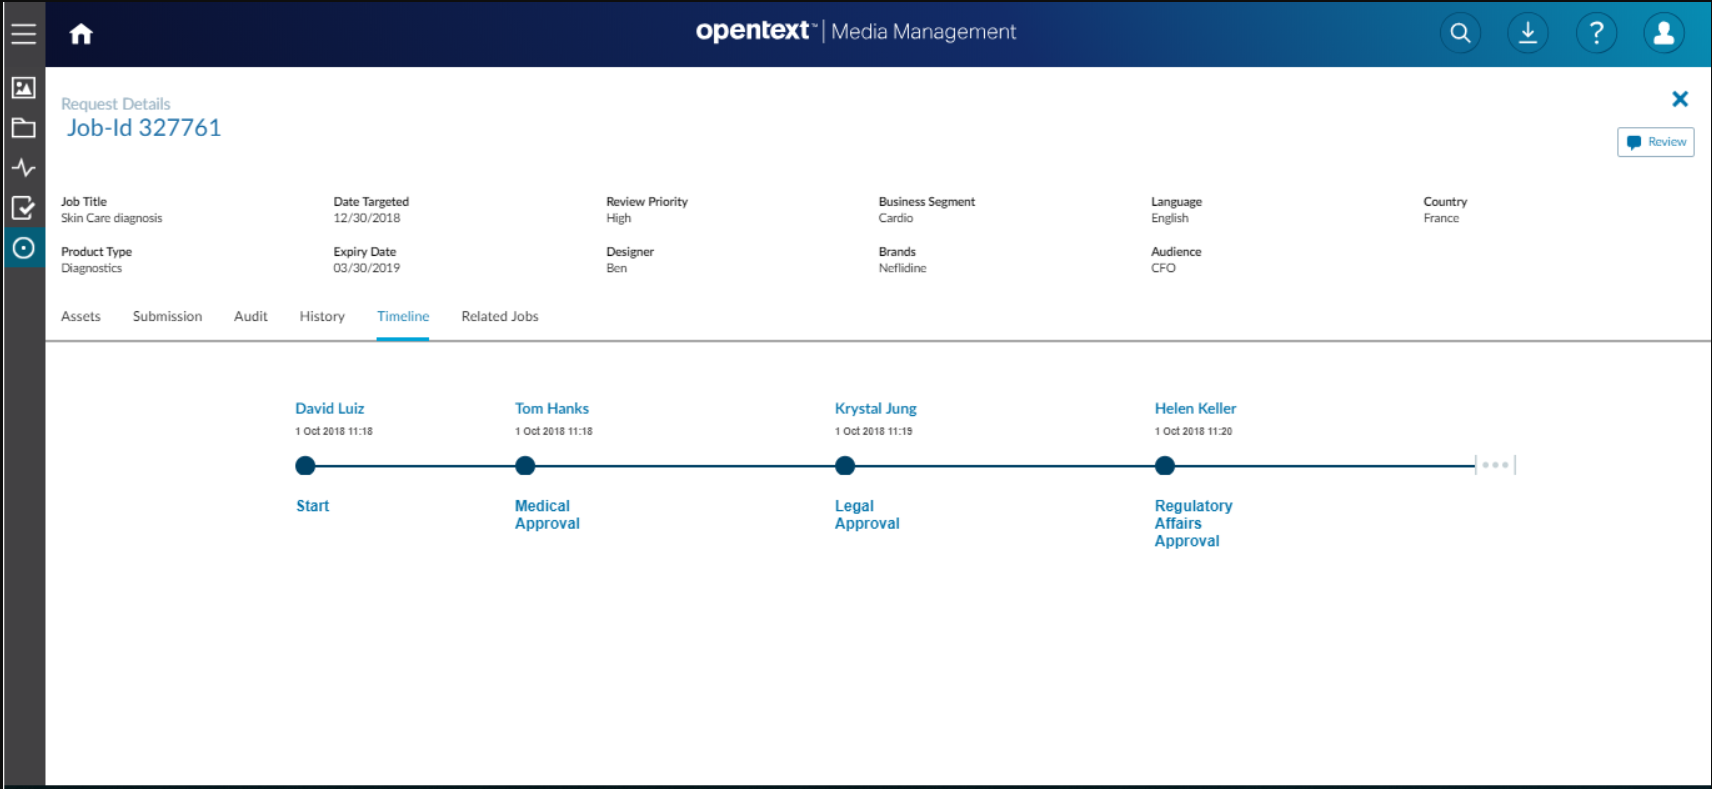Open the image assets sidebar icon

coord(24,88)
